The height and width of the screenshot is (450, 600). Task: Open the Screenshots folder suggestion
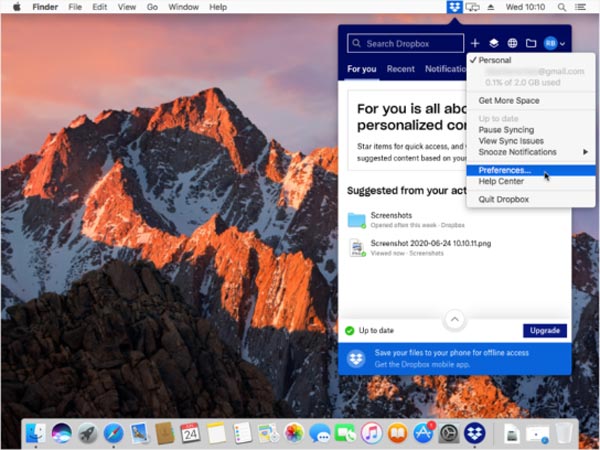pyautogui.click(x=455, y=220)
